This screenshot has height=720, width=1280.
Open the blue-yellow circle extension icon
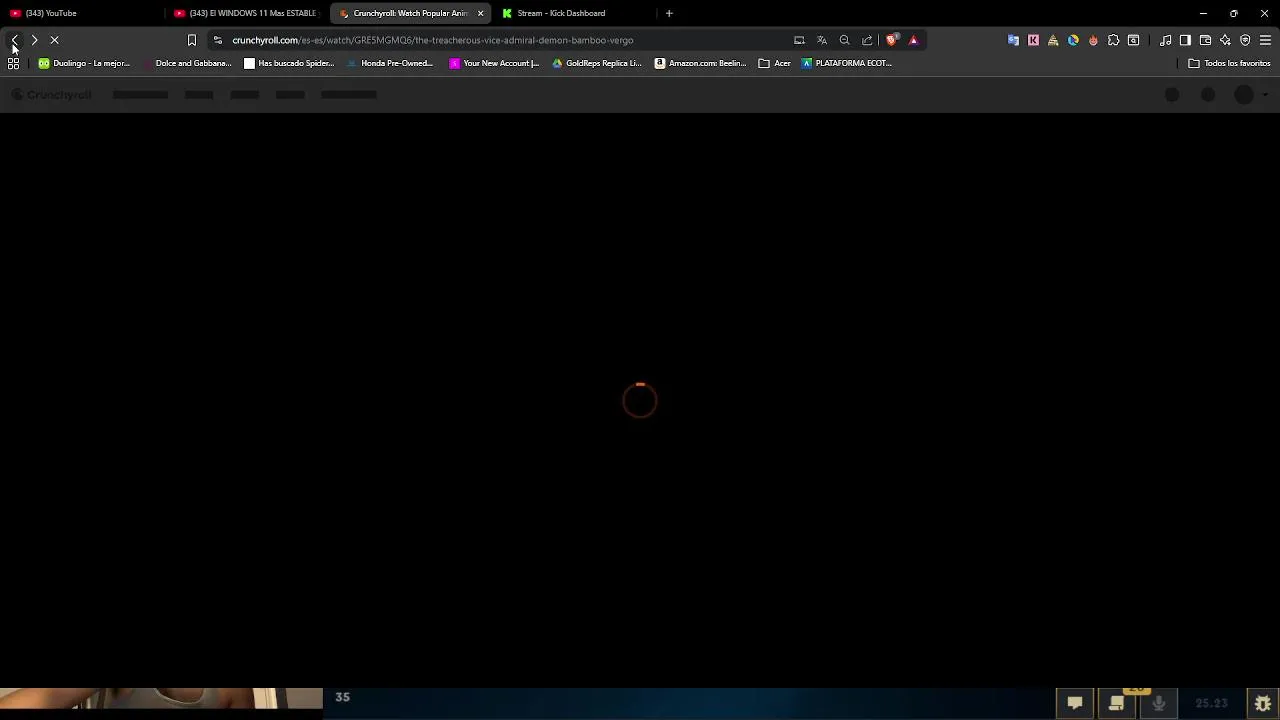[1073, 40]
